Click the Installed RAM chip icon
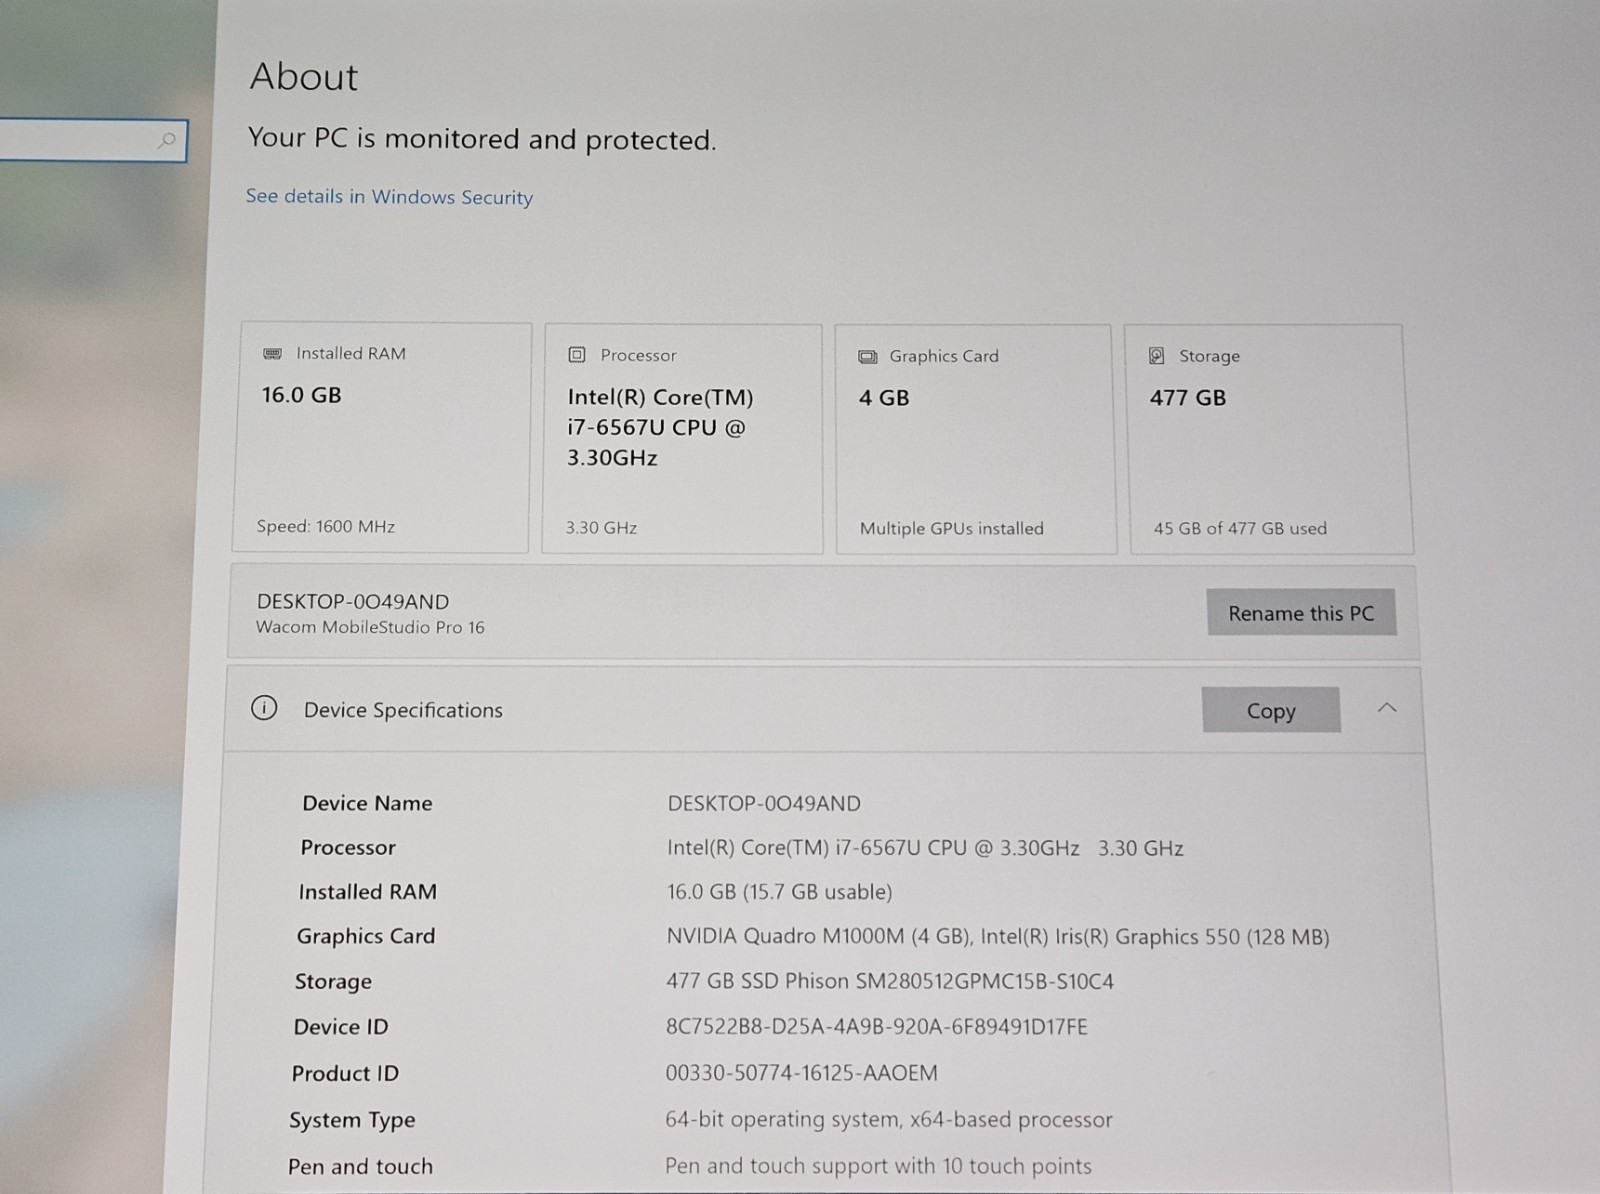Screen dimensions: 1600x1194 pos(272,353)
